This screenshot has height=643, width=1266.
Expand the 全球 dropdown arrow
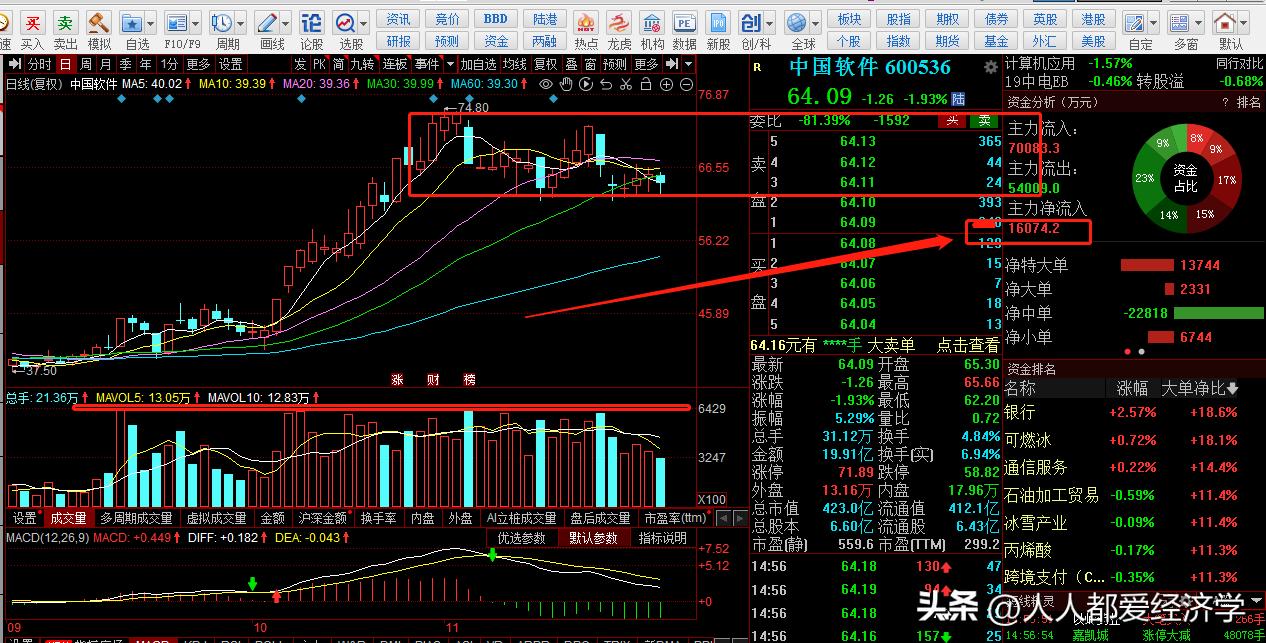click(815, 22)
